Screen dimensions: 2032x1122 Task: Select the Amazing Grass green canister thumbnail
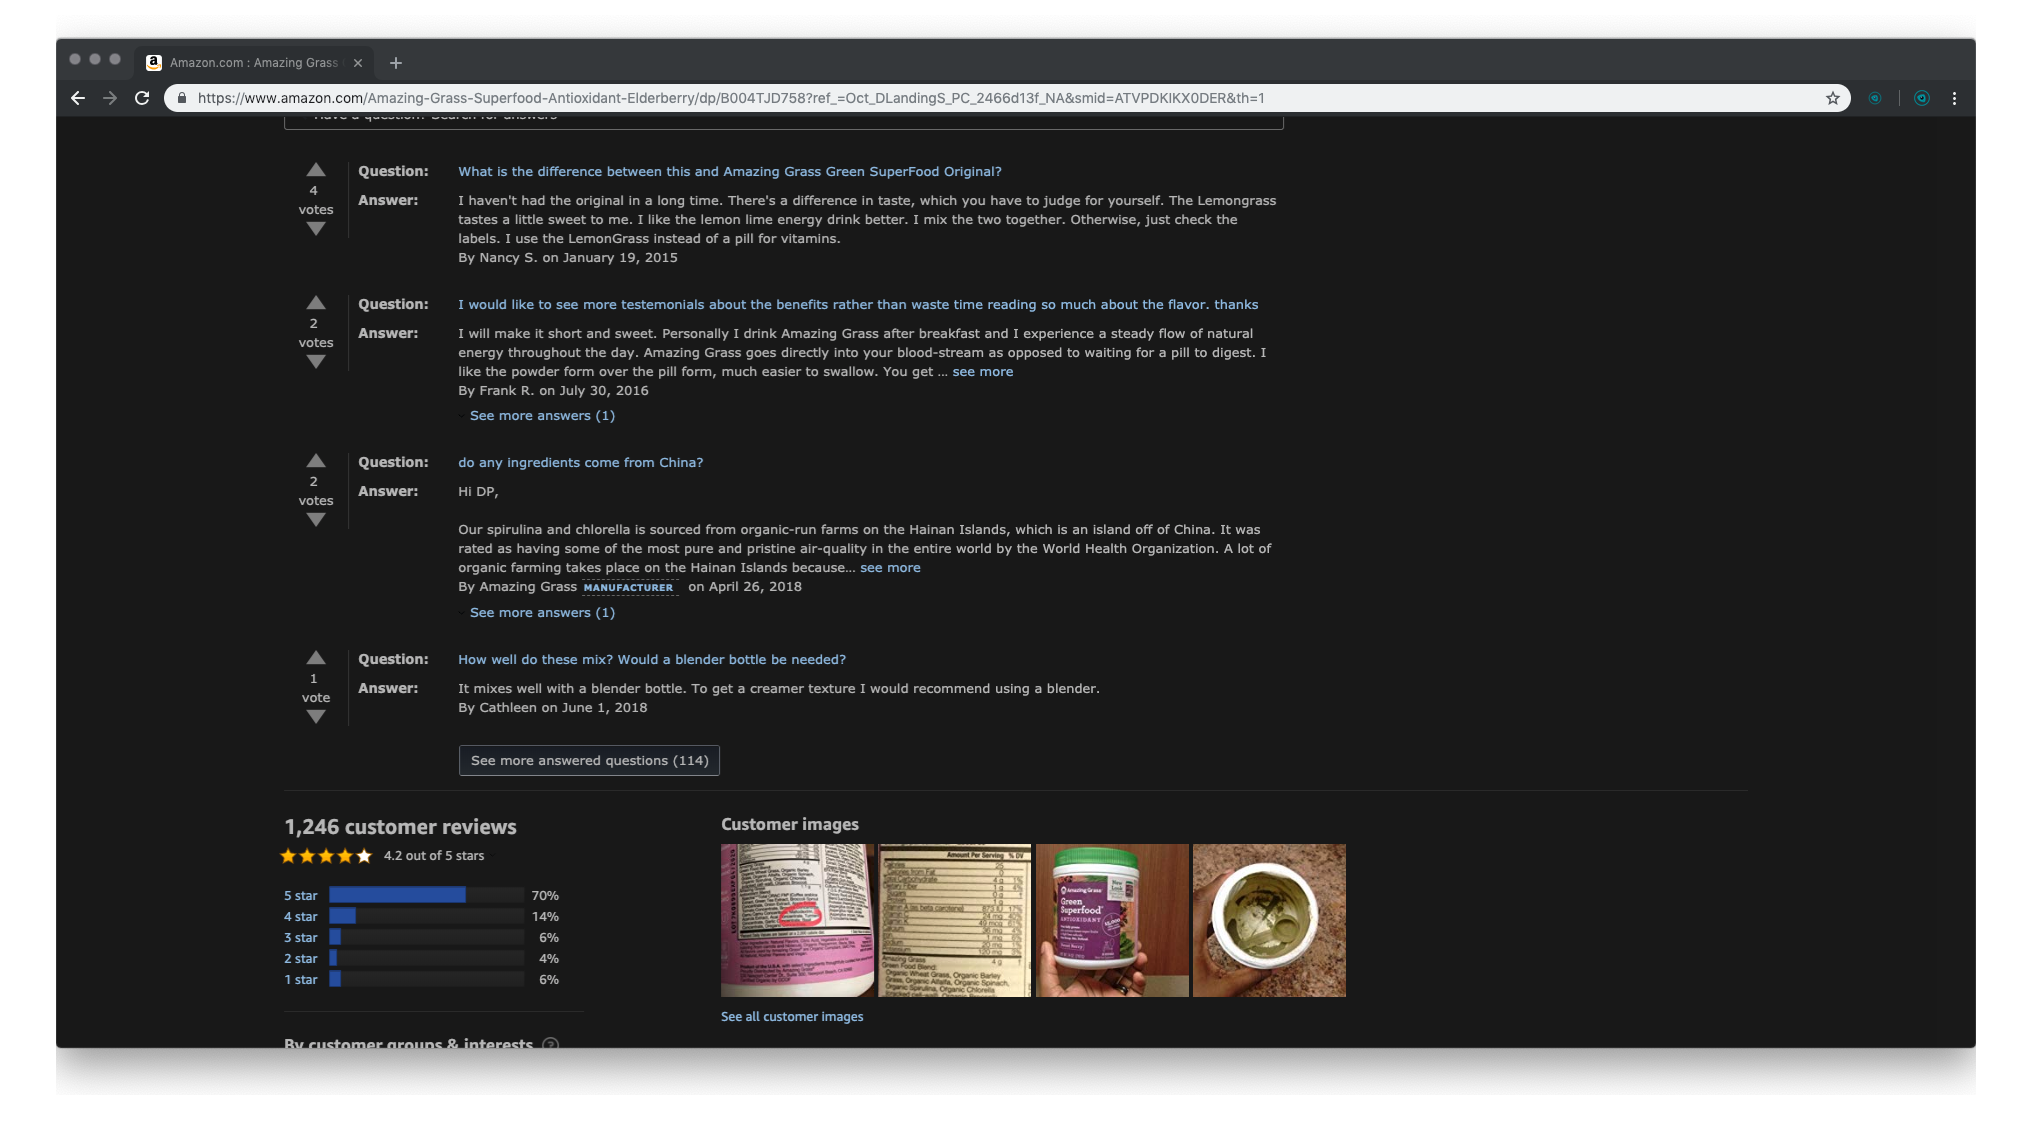click(x=1112, y=920)
